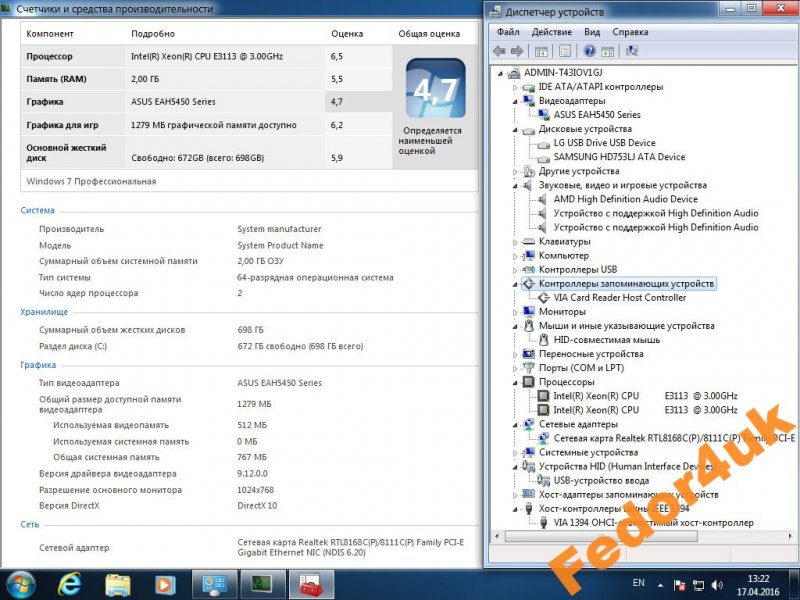Click the Help icon in Device Manager toolbar
The width and height of the screenshot is (800, 600).
coord(591,51)
